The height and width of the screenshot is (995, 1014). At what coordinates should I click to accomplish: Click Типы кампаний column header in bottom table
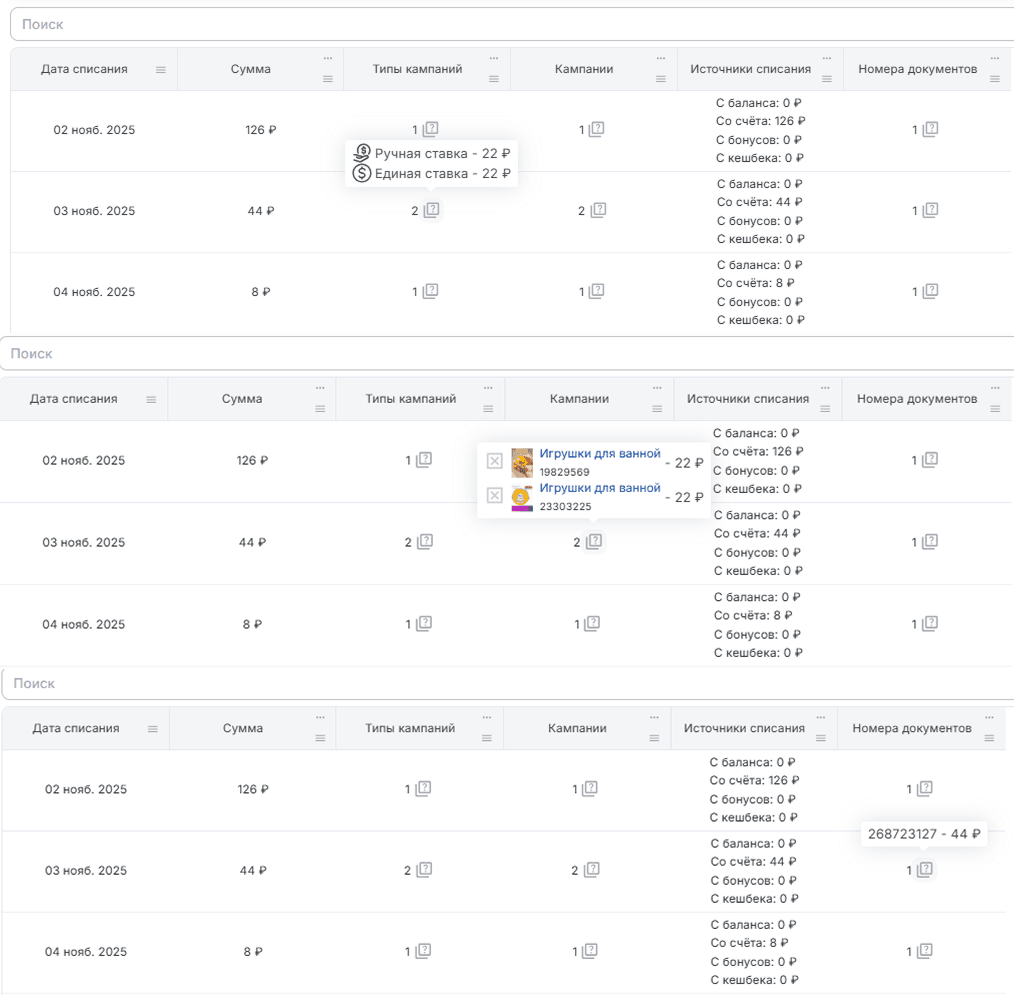click(410, 728)
